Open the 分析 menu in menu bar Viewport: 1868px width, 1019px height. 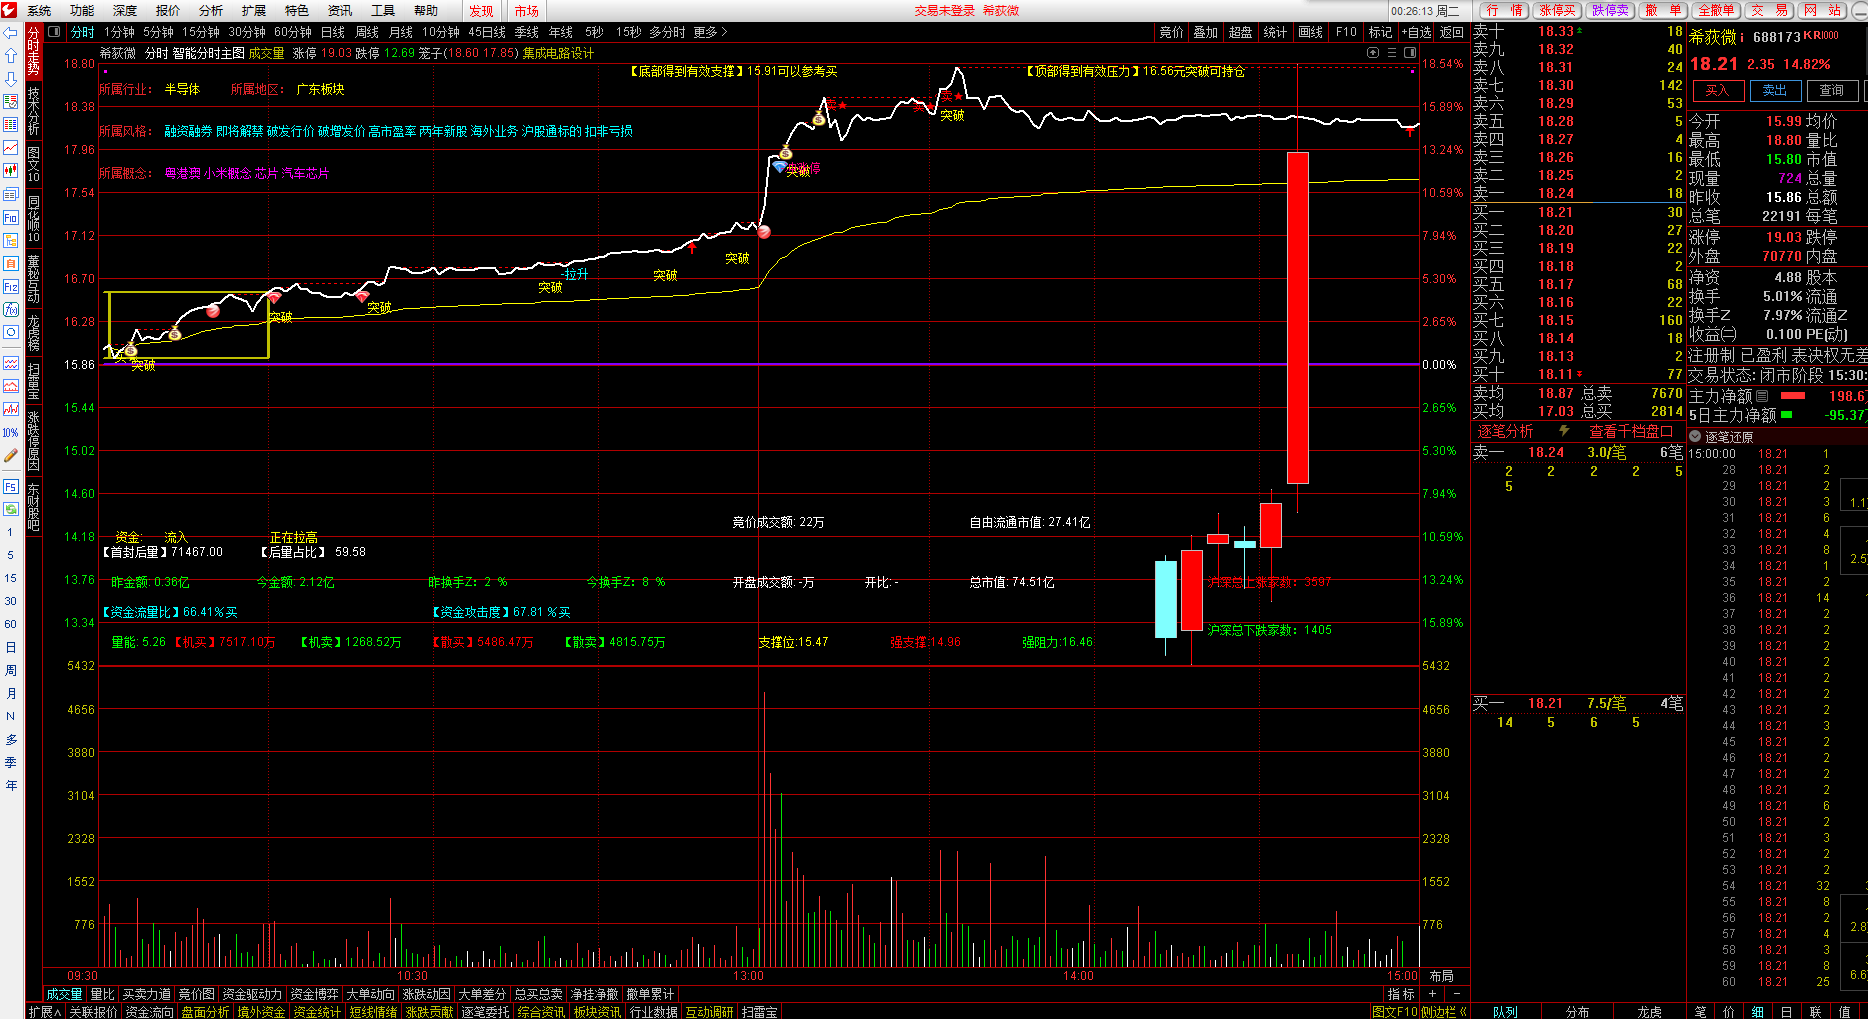pyautogui.click(x=211, y=10)
